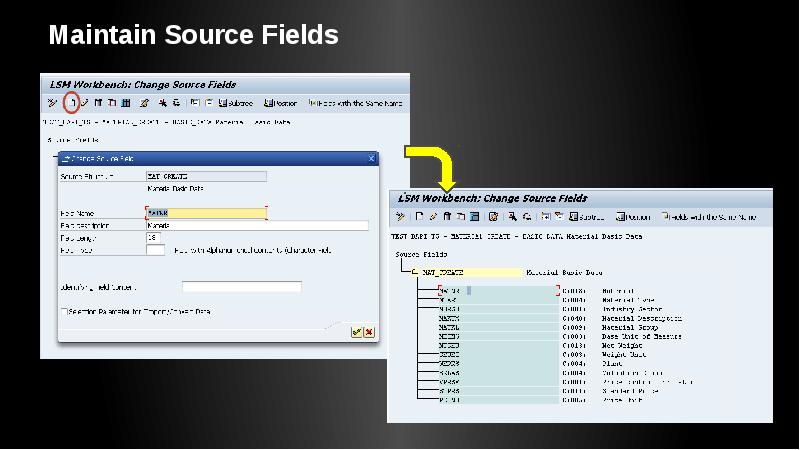Confirm dialog with the green checkmark button
The height and width of the screenshot is (450, 800).
[357, 332]
